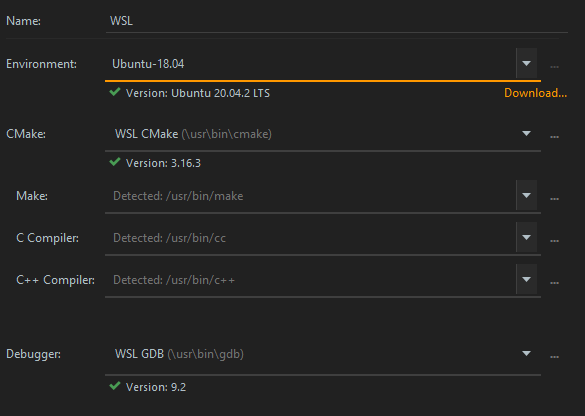Expand the C++ Compiler dropdown arrow

point(526,279)
